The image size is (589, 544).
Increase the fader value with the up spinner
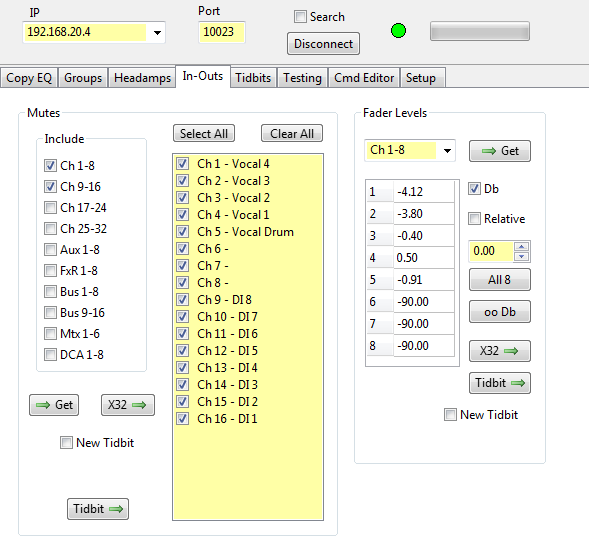(x=521, y=246)
